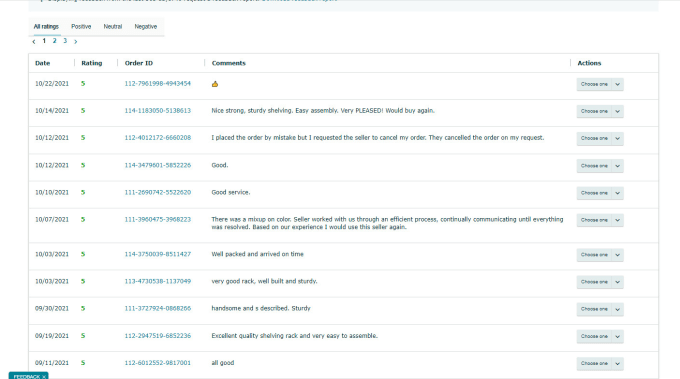Image resolution: width=680 pixels, height=379 pixels.
Task: Select the comment 'Nice strong, sturdy shelving. Easy assembly.'
Action: [323, 111]
